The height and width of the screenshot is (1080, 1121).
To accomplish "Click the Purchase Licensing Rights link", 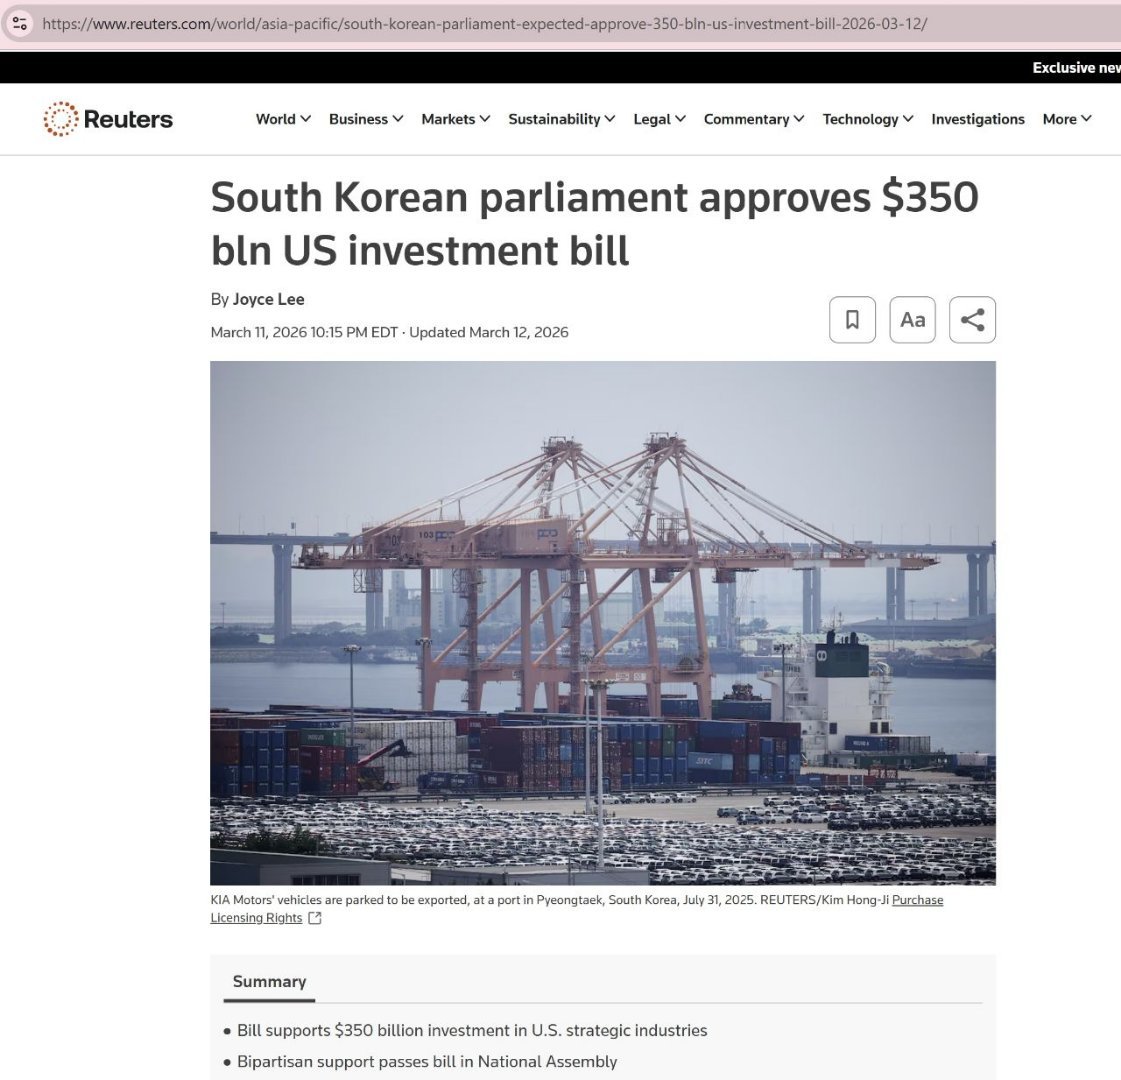I will pyautogui.click(x=918, y=899).
